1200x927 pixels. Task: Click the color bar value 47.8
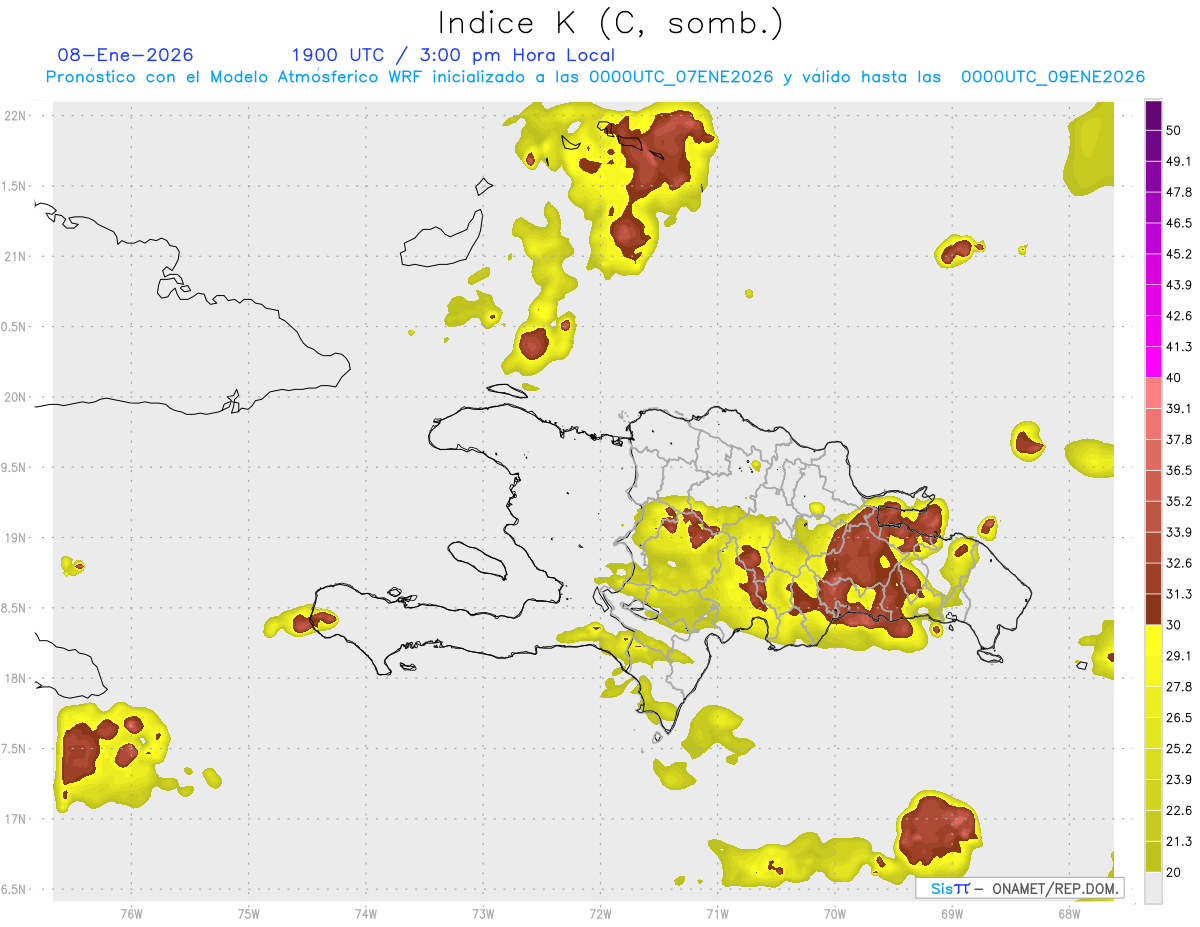click(x=1179, y=192)
